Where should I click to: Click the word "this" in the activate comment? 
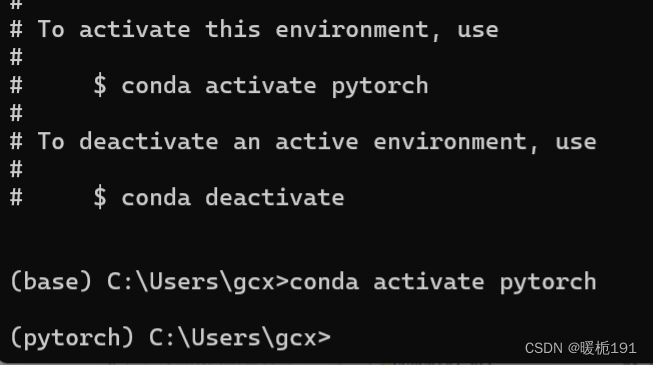tap(233, 30)
